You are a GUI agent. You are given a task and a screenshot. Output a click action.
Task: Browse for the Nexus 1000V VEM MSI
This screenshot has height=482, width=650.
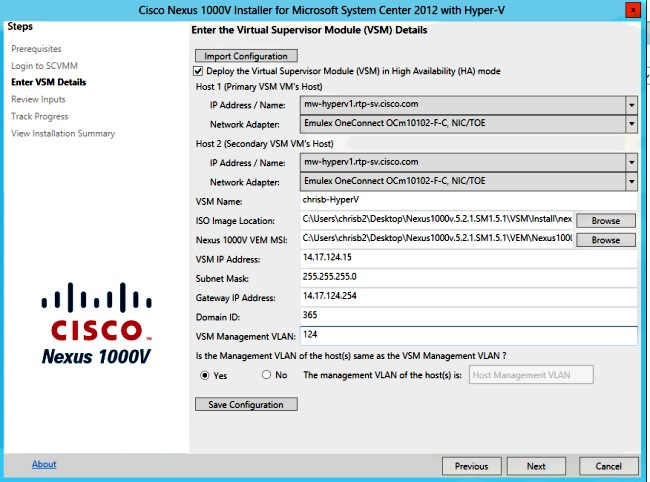click(x=606, y=240)
